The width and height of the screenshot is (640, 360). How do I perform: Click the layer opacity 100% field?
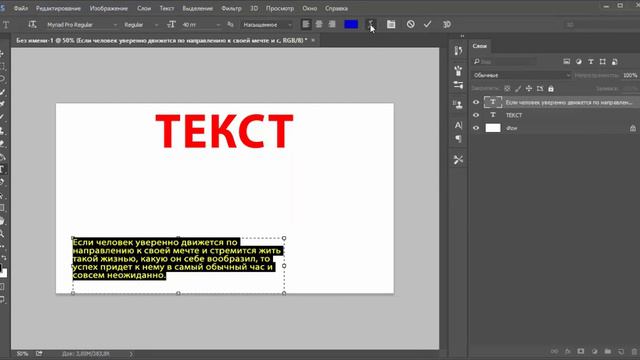click(630, 76)
